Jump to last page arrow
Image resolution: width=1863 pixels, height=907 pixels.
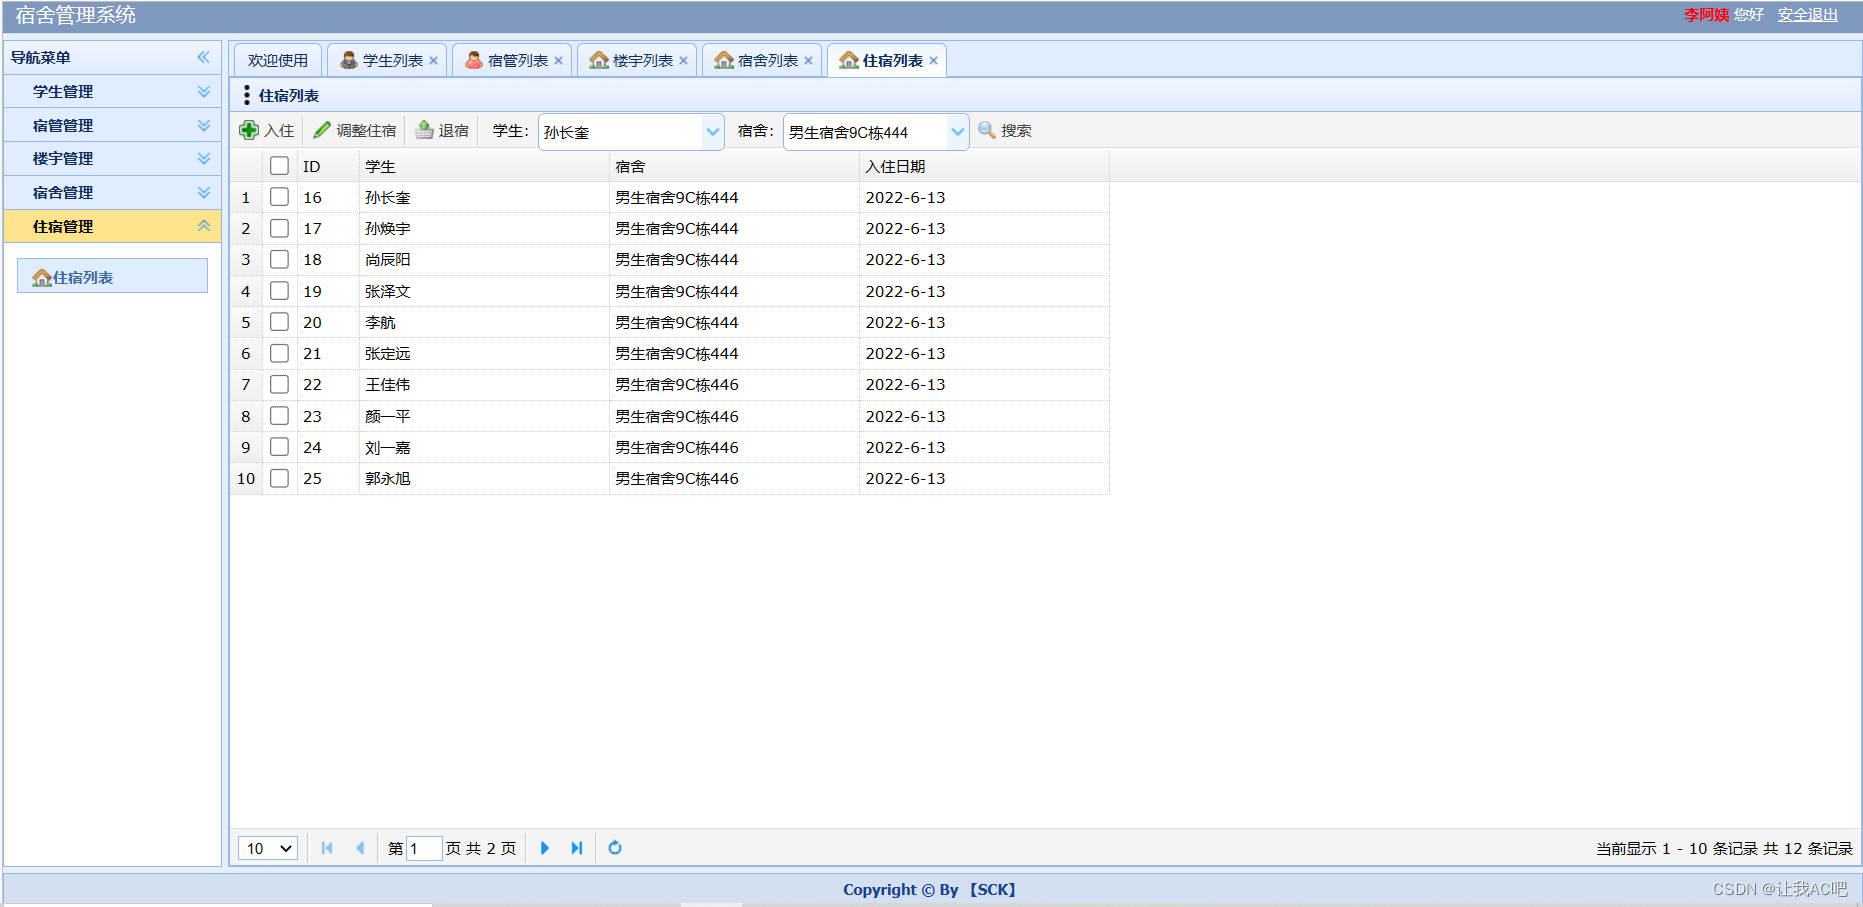tap(577, 848)
